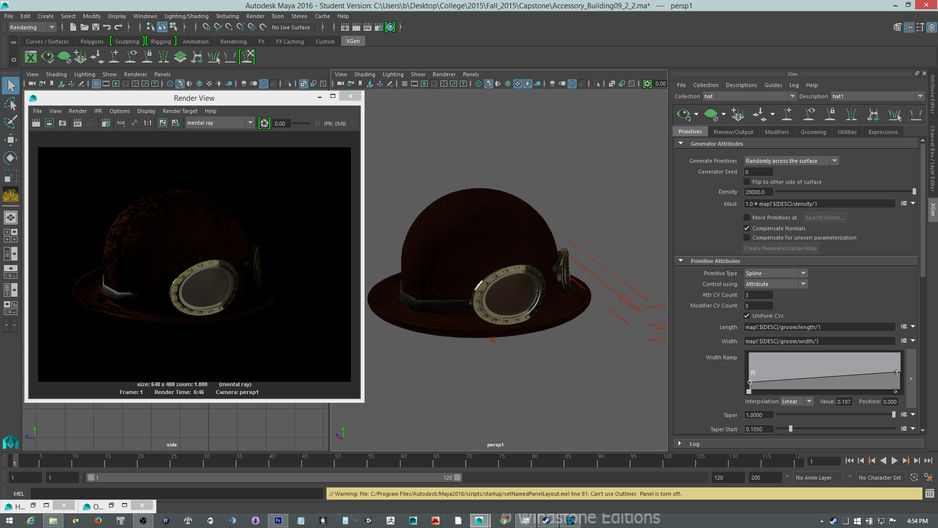Open the Windows main menu
938x528 pixels.
click(x=145, y=16)
